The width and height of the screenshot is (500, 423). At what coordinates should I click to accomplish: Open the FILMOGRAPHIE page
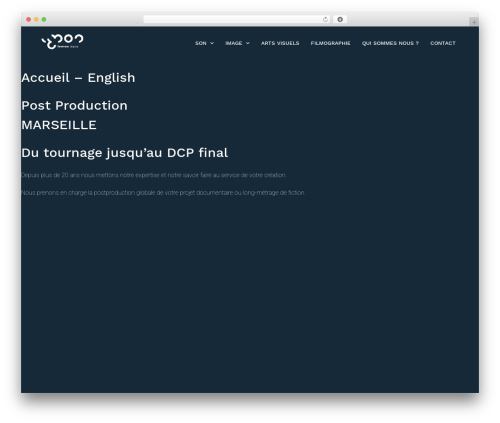tap(330, 43)
